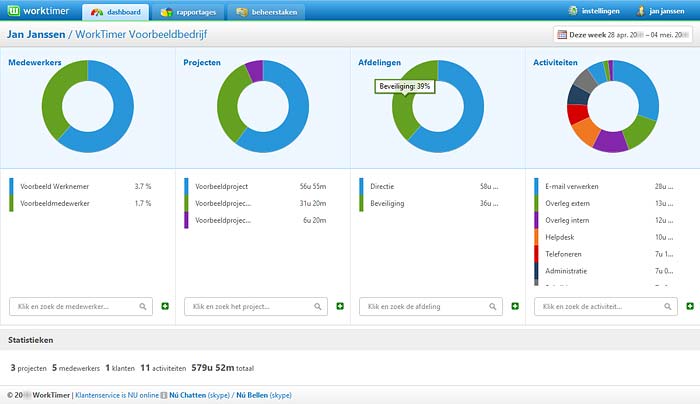Click magnifier icon in medewerker search field
The image size is (700, 404).
tap(144, 306)
